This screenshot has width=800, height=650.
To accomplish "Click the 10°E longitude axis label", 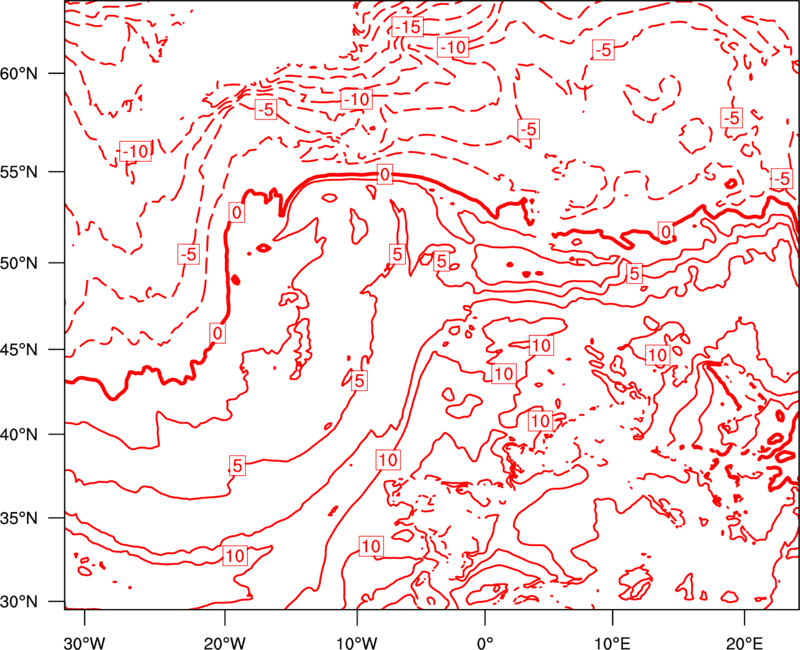I will pyautogui.click(x=612, y=643).
